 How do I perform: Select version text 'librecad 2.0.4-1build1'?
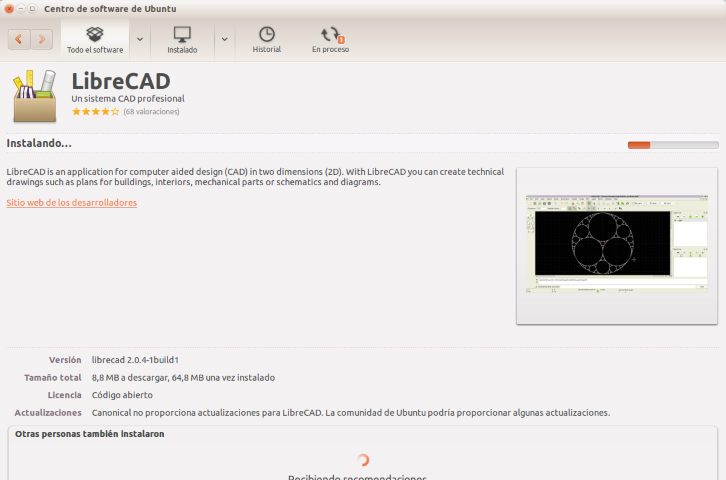point(135,360)
